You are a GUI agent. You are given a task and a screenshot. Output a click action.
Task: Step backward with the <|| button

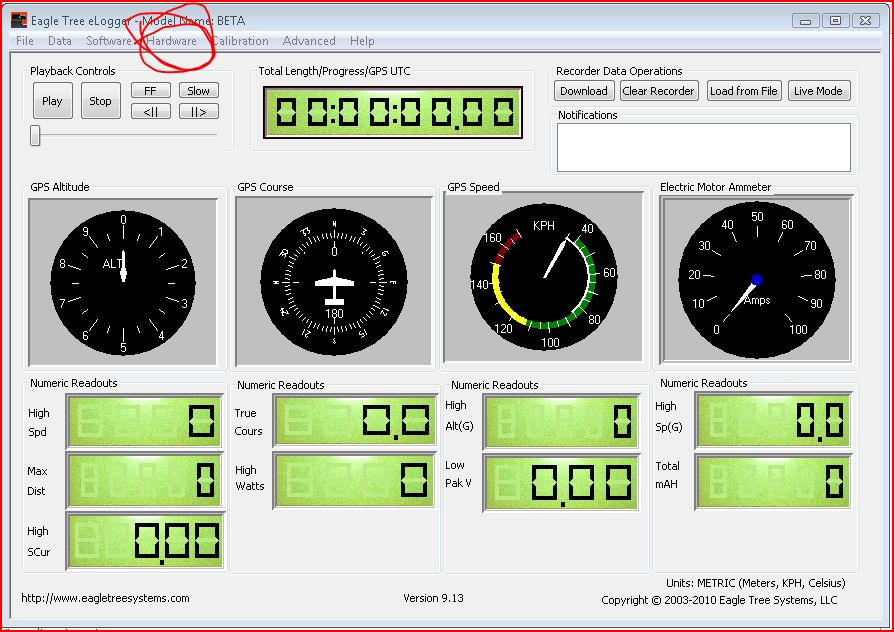(151, 112)
